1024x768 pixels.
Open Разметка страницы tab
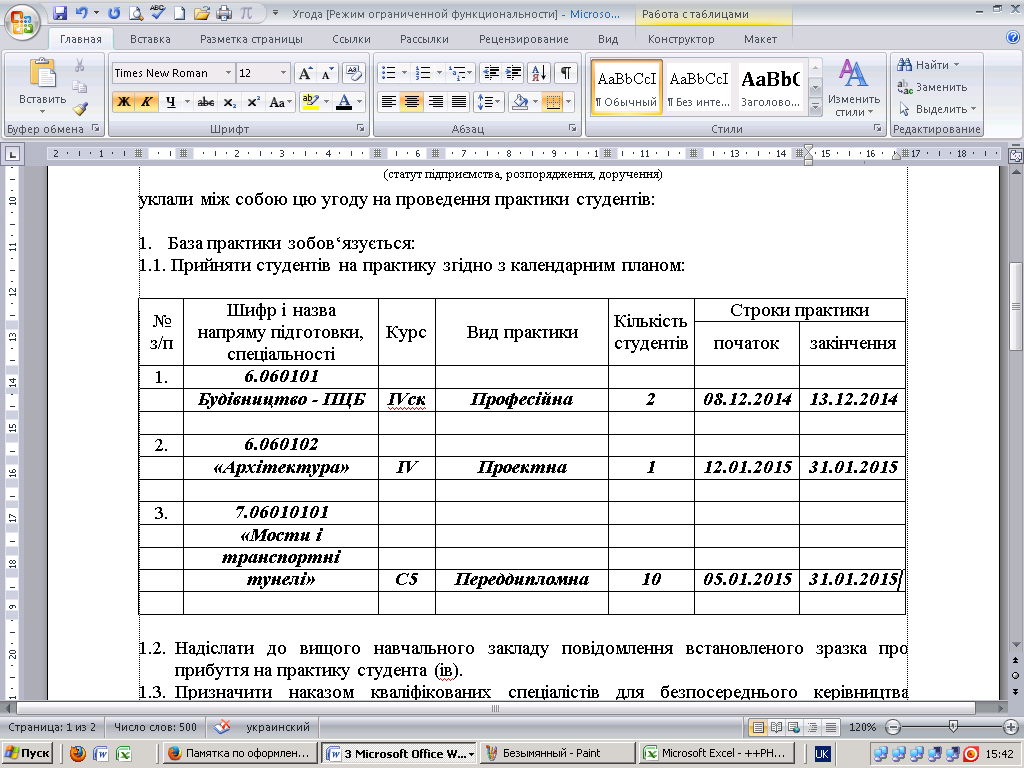[251, 39]
